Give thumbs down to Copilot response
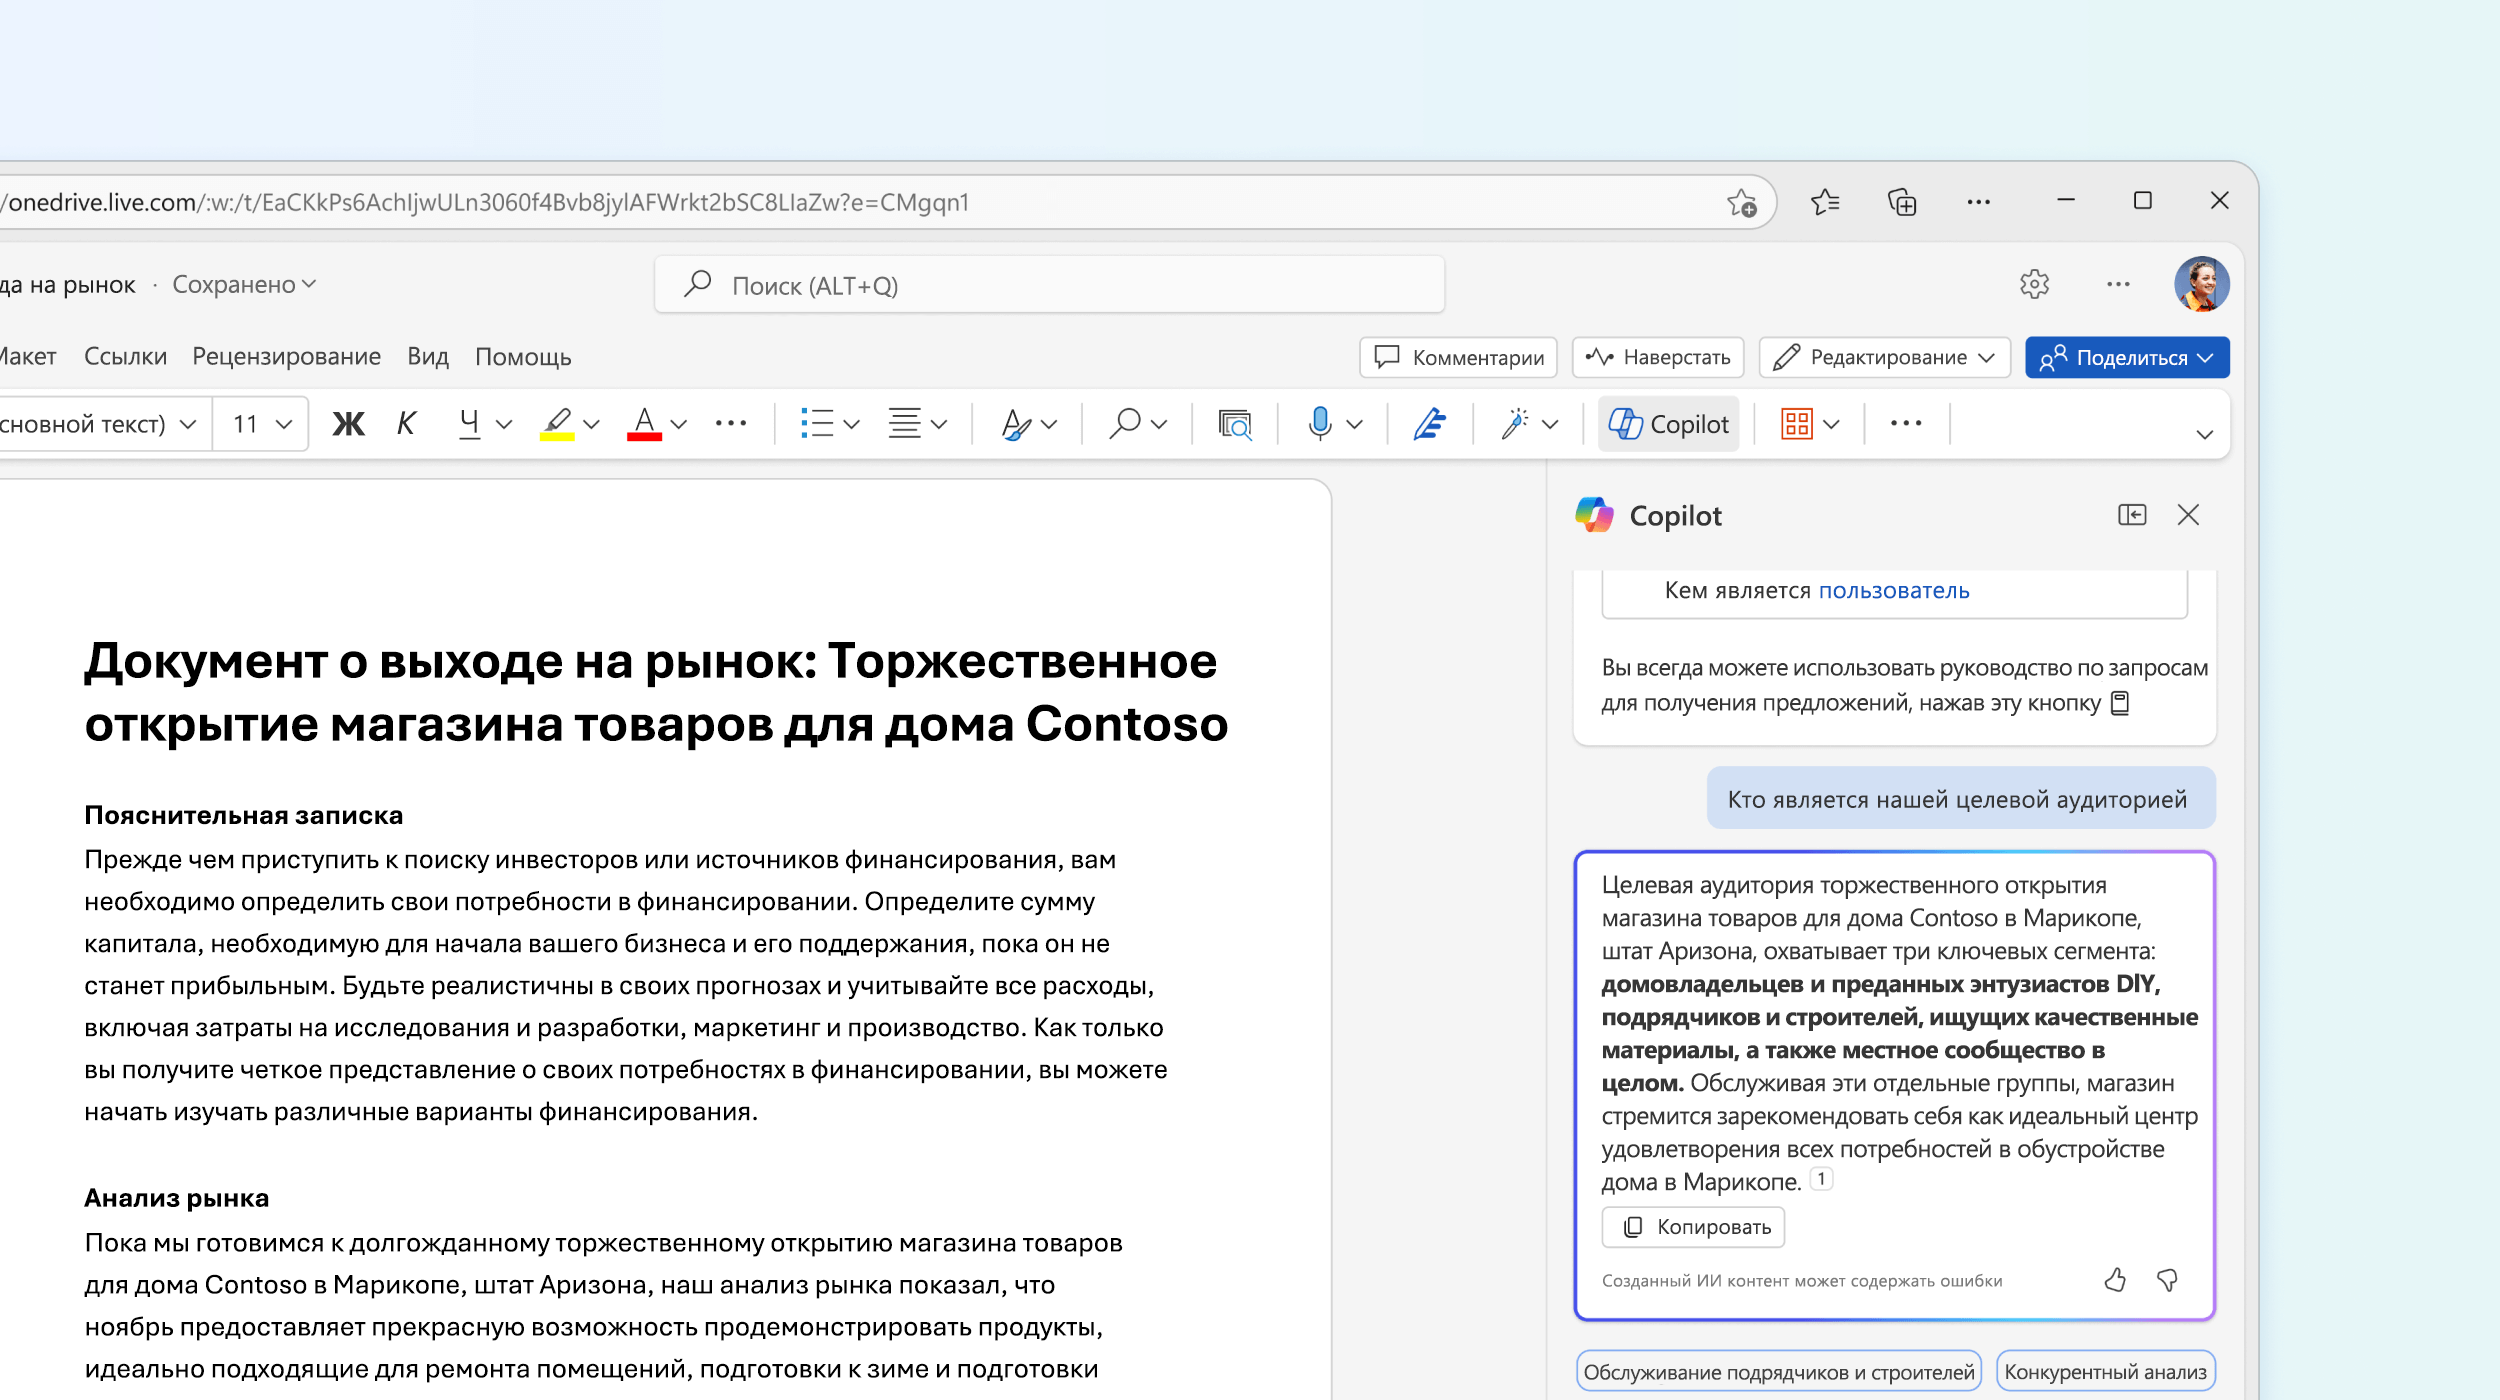 [2167, 1280]
